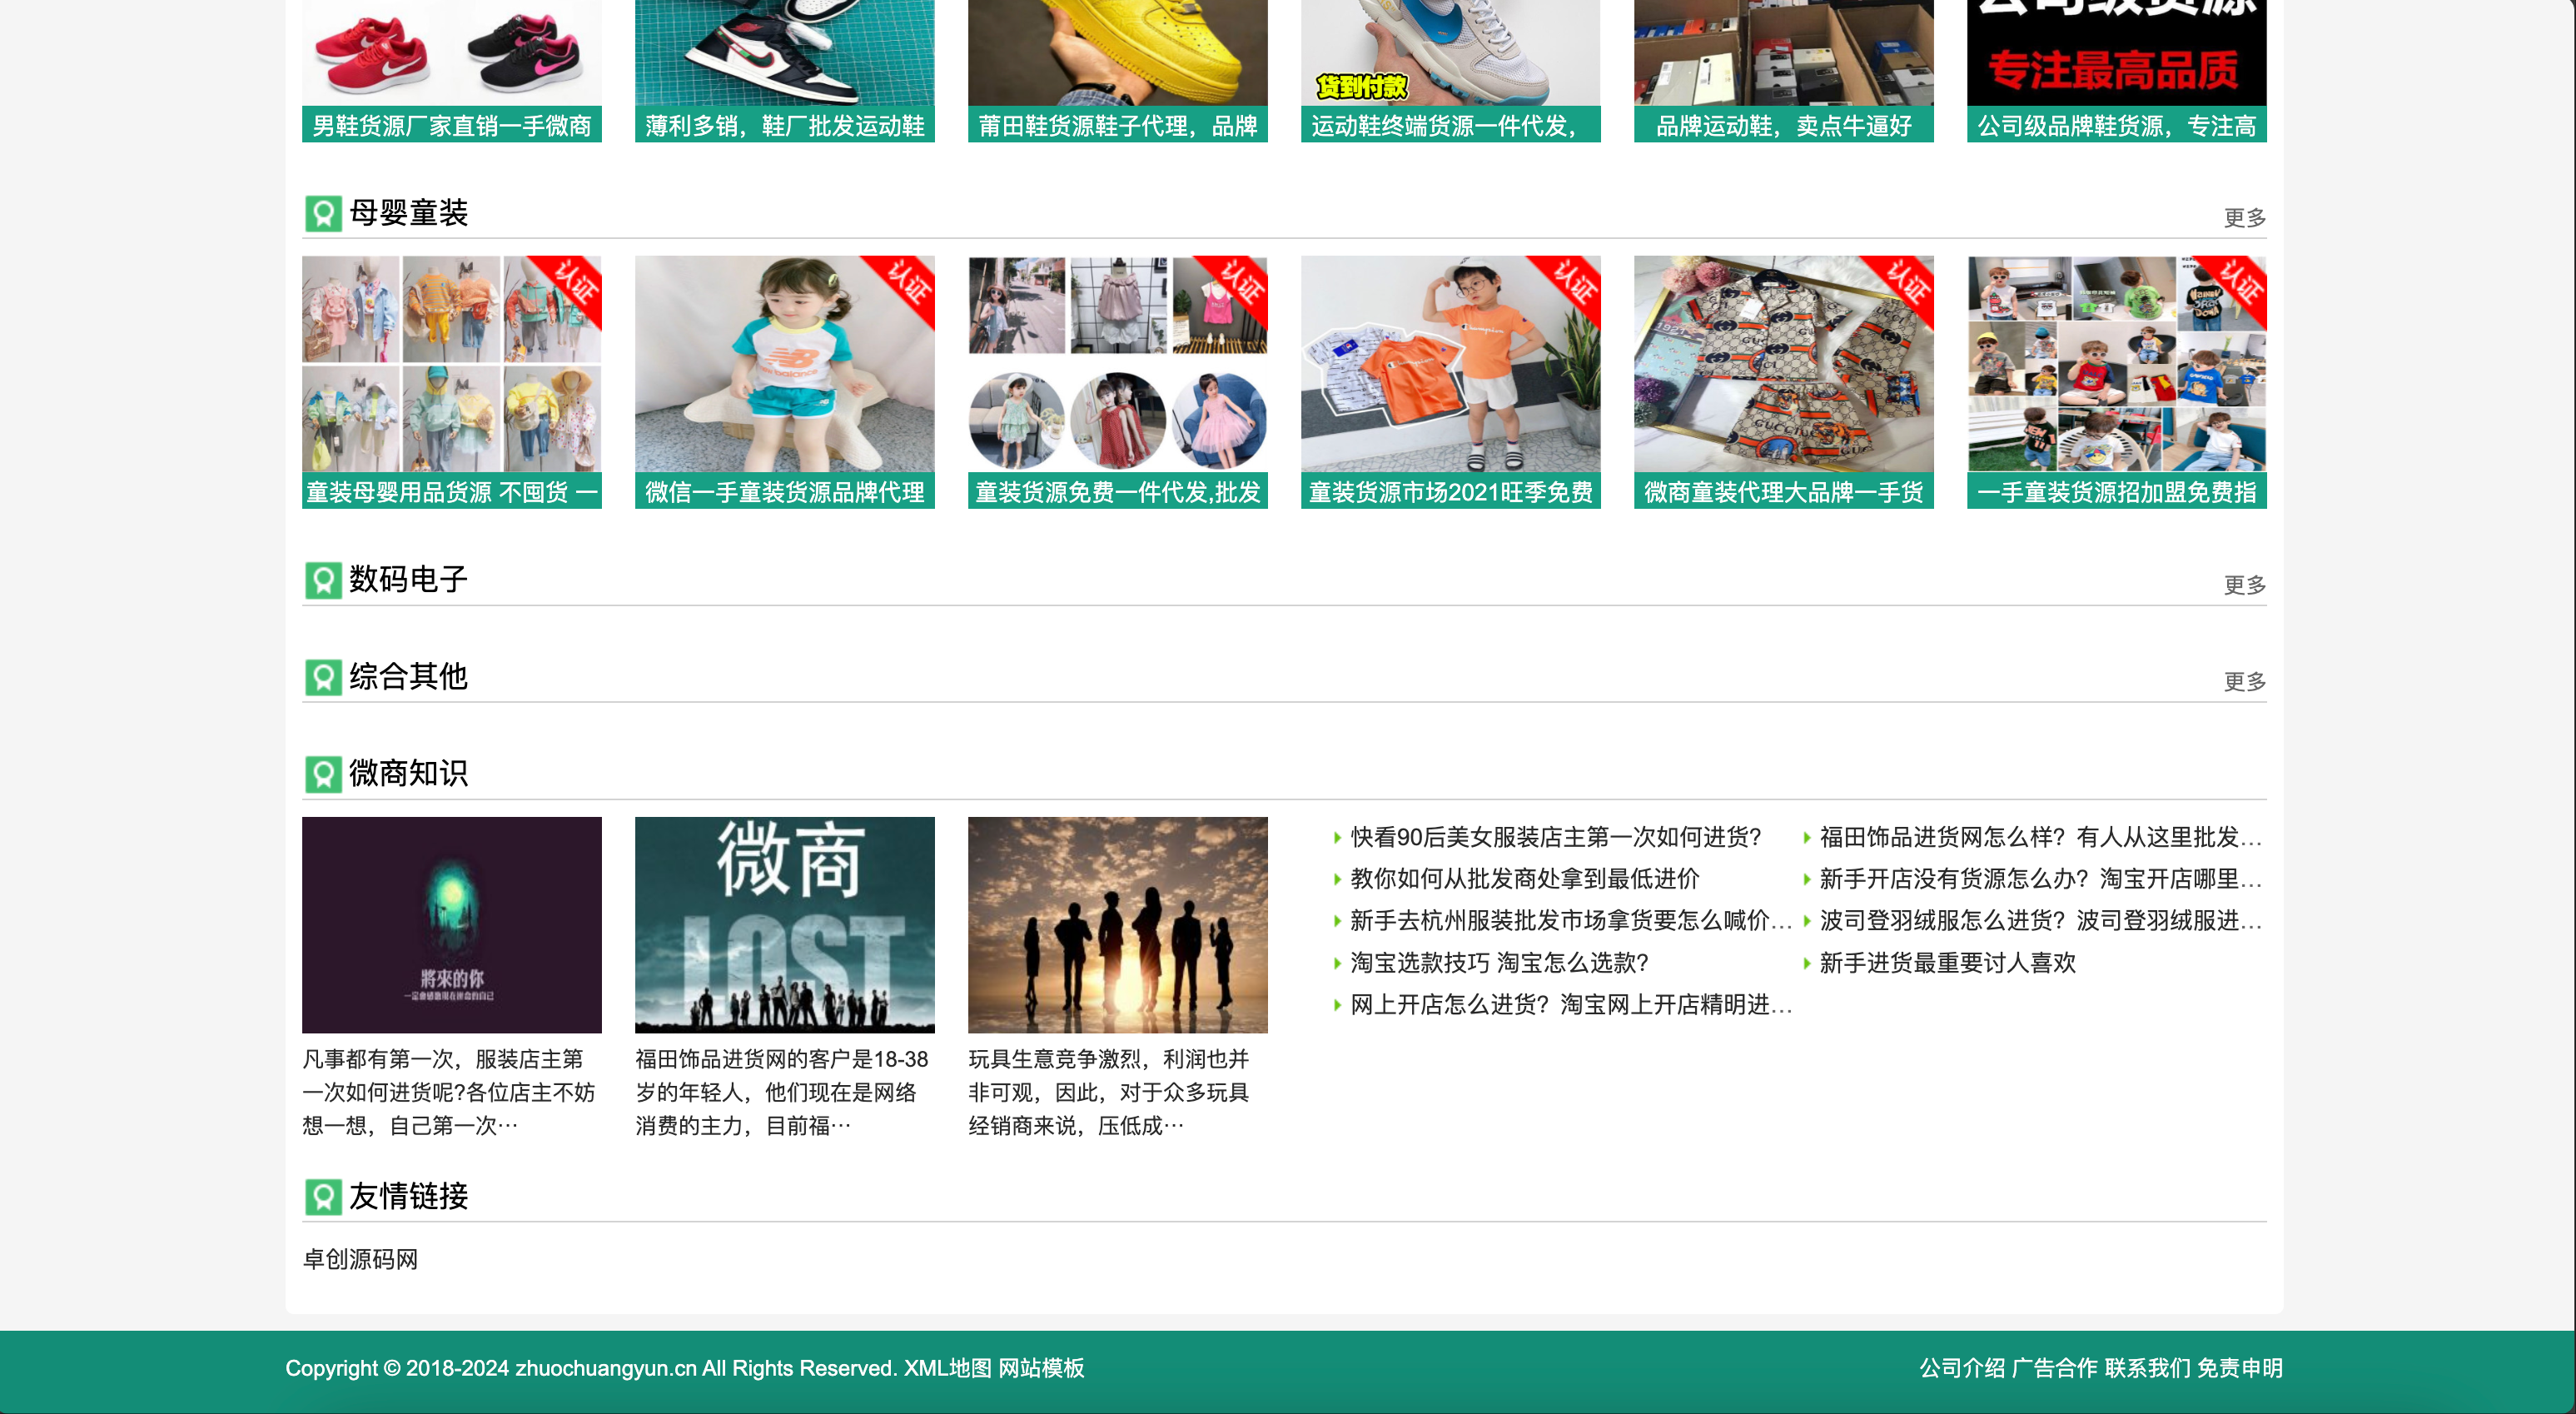This screenshot has height=1414, width=2576.
Task: Click the 综合其他 section badge icon
Action: [323, 677]
